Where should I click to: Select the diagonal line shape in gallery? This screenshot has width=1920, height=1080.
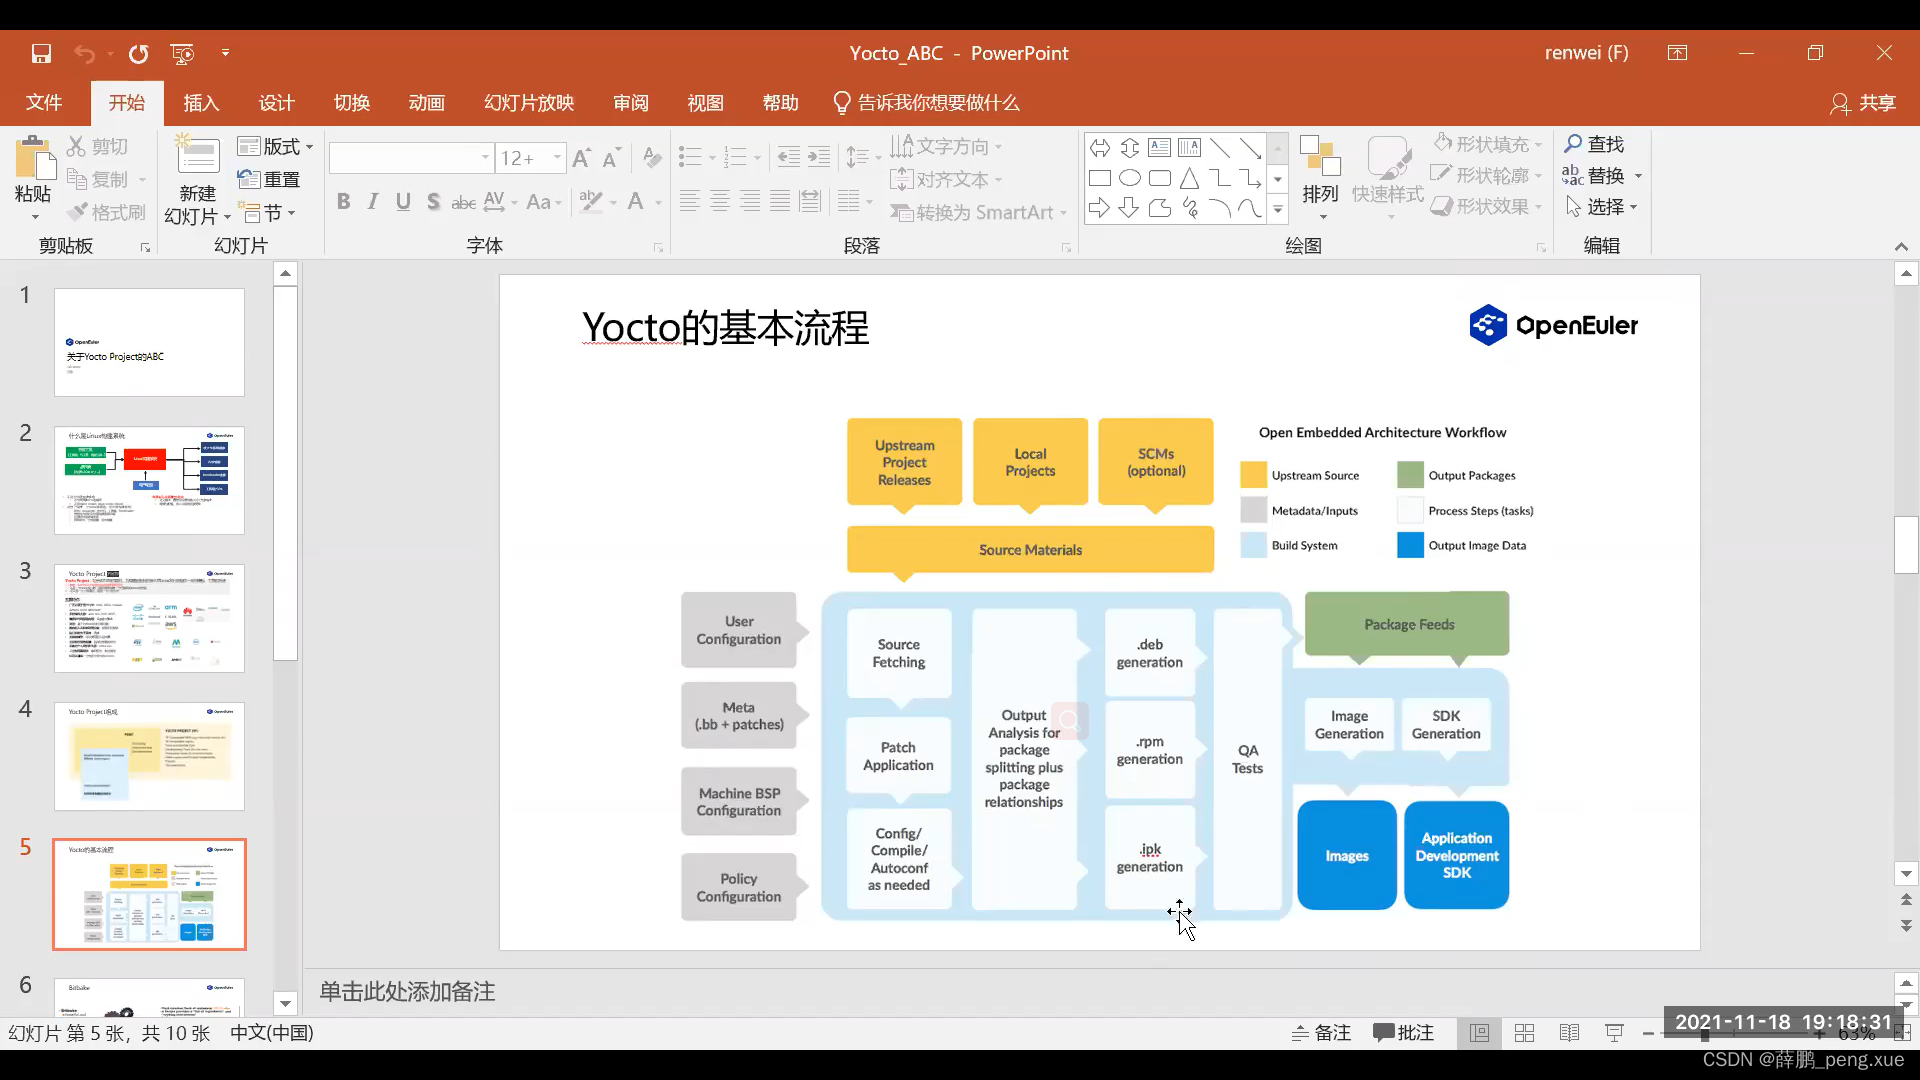coord(1220,148)
